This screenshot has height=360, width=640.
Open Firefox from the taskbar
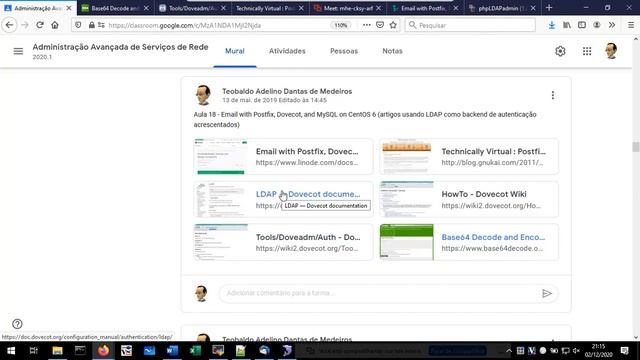103,351
